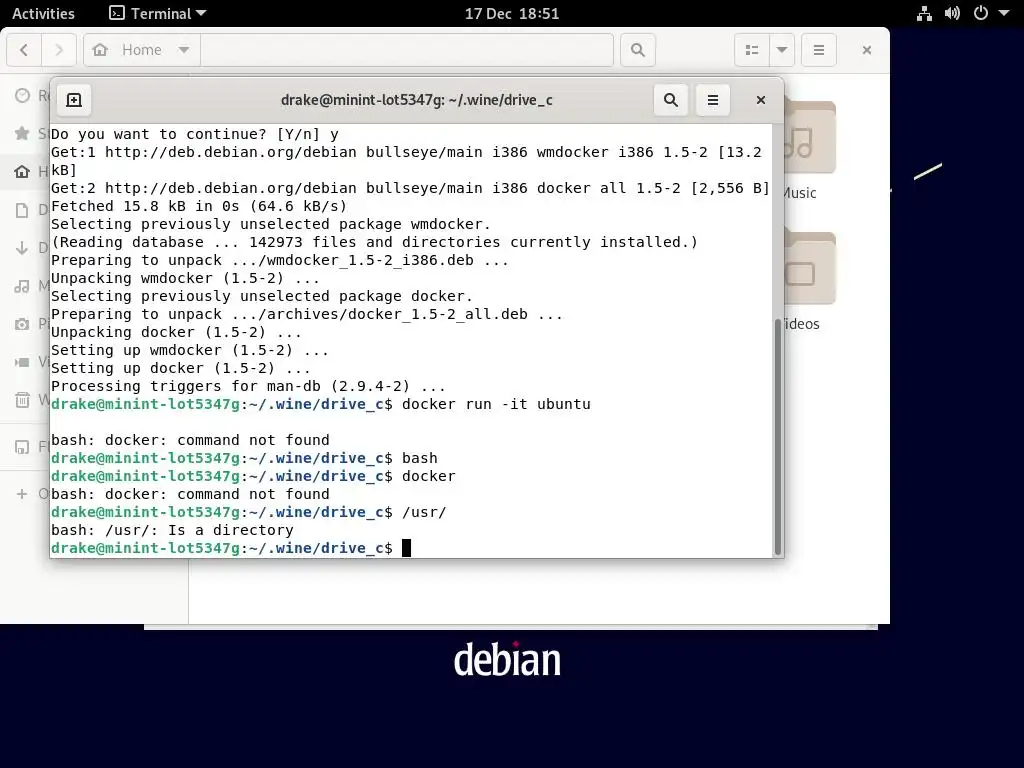Toggle list view in Files window

pyautogui.click(x=752, y=50)
